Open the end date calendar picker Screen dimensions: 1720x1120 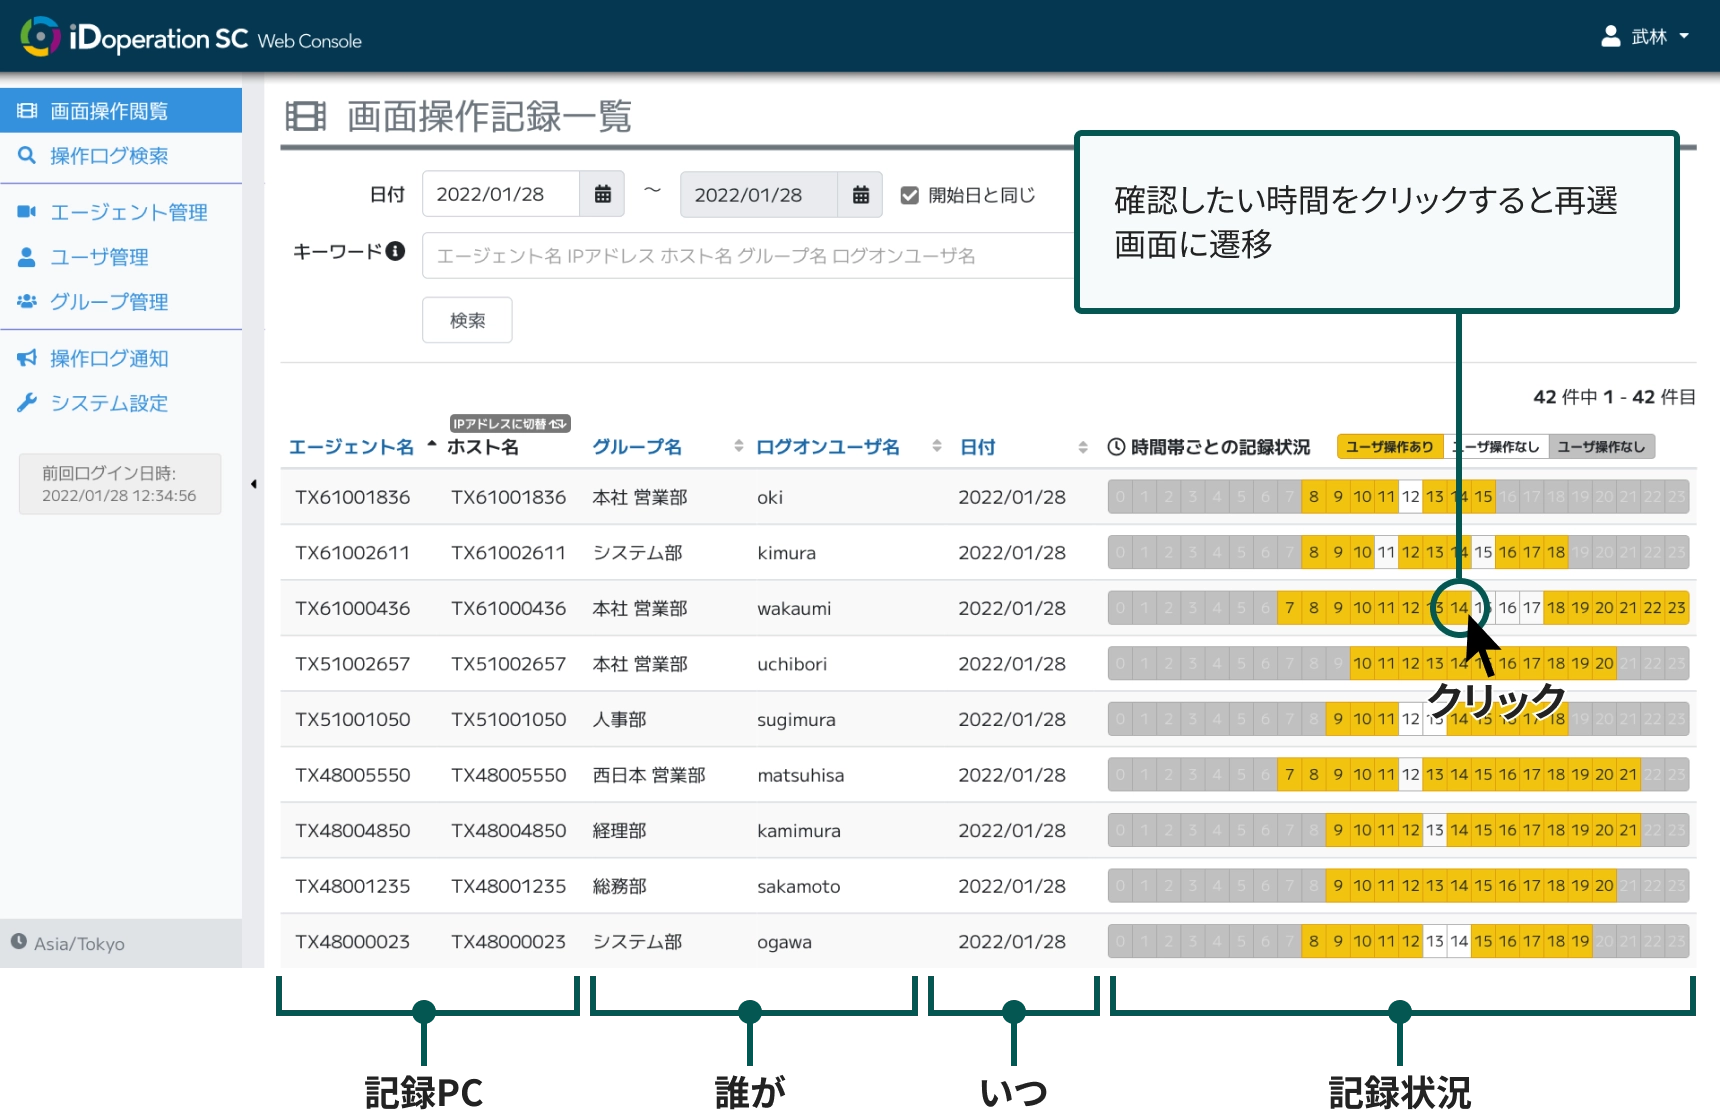click(x=860, y=193)
